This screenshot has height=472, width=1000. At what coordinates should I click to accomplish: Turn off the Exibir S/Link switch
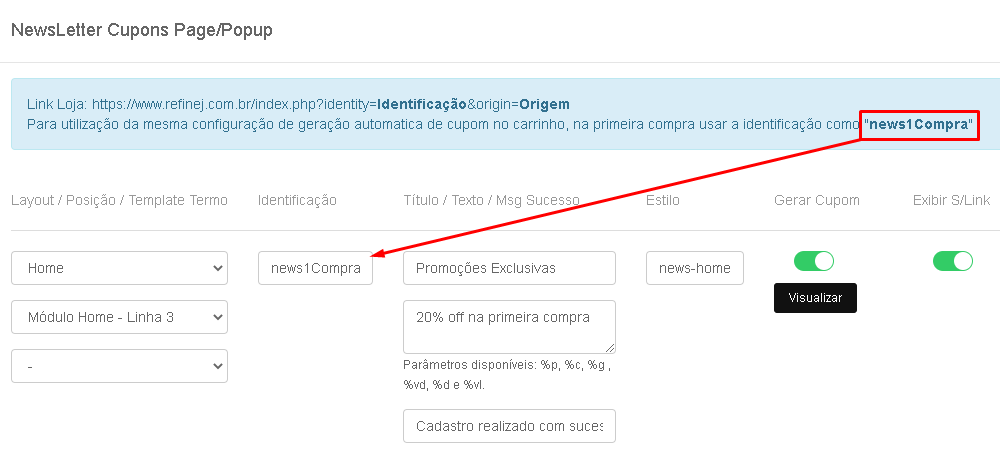coord(953,261)
